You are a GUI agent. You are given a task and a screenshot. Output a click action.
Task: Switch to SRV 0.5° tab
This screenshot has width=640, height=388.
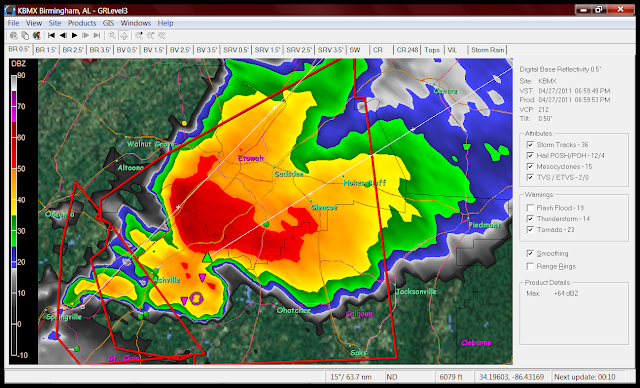pyautogui.click(x=236, y=50)
